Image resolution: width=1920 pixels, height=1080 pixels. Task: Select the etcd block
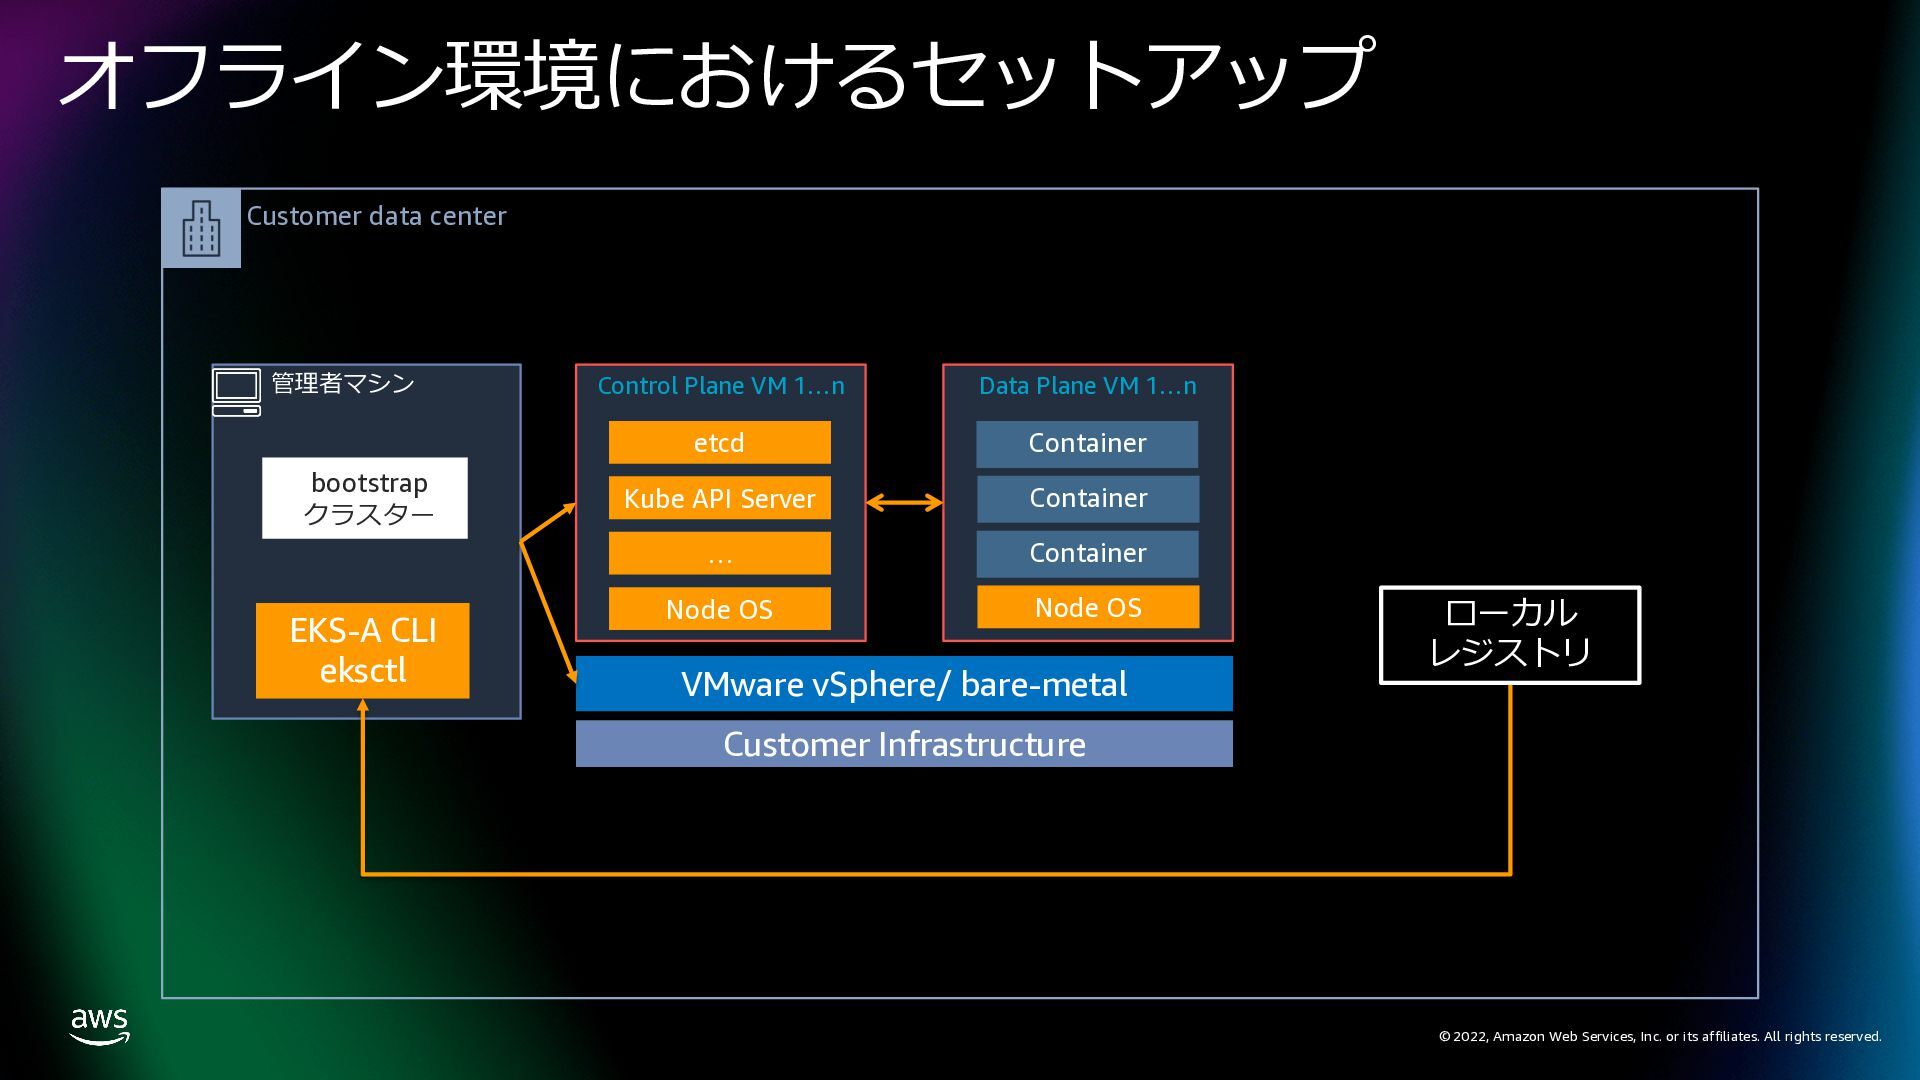720,442
